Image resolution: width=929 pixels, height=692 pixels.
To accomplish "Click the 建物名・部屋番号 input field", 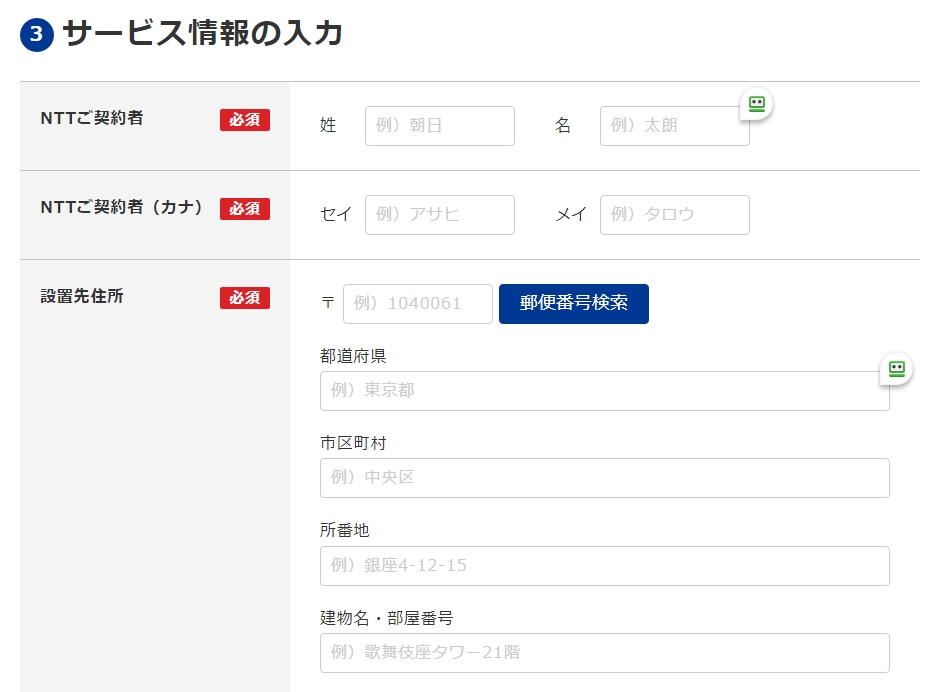I will 604,653.
